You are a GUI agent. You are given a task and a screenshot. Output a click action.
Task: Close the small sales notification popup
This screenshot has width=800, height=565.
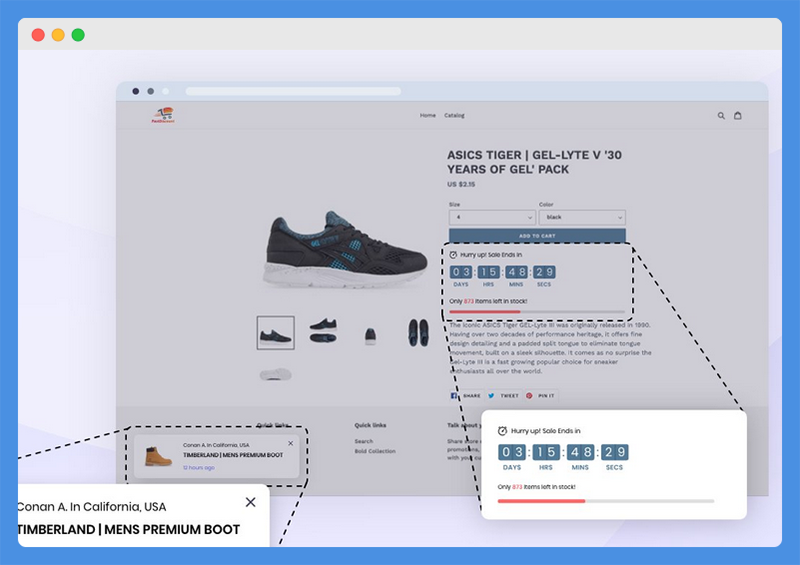pyautogui.click(x=291, y=444)
